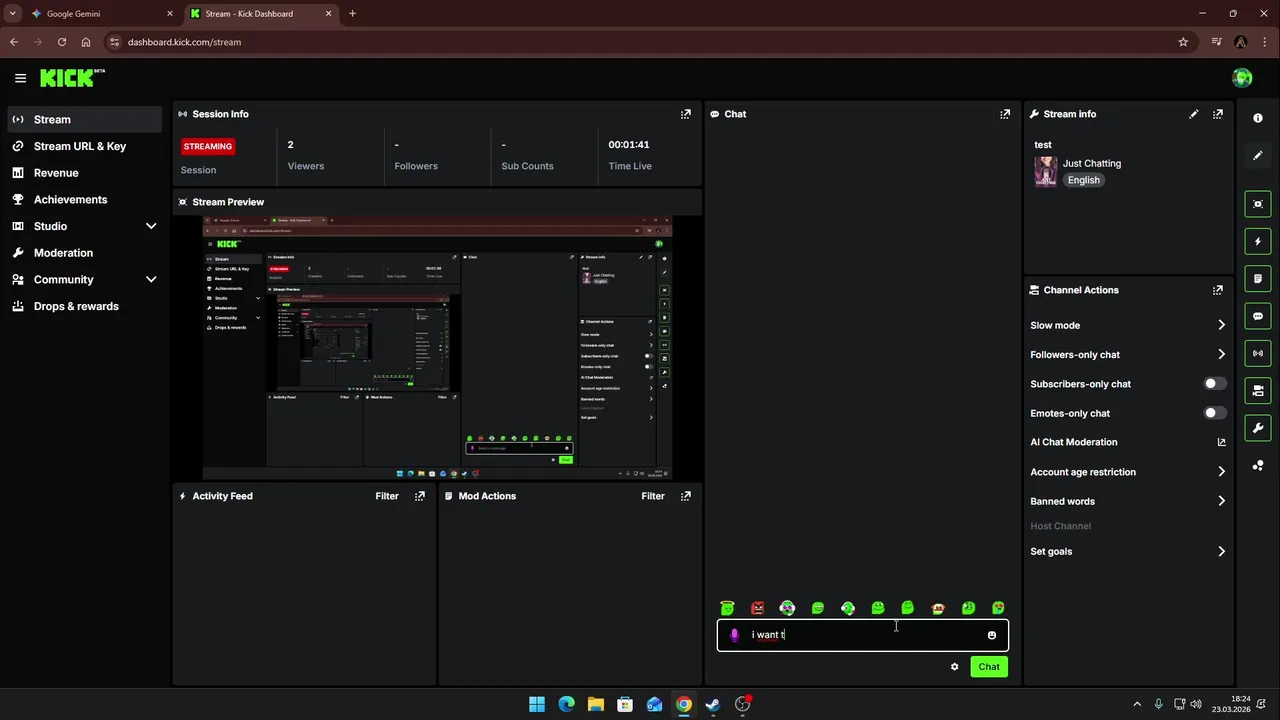Open the user profile avatar menu
The image size is (1280, 720).
(x=1242, y=78)
